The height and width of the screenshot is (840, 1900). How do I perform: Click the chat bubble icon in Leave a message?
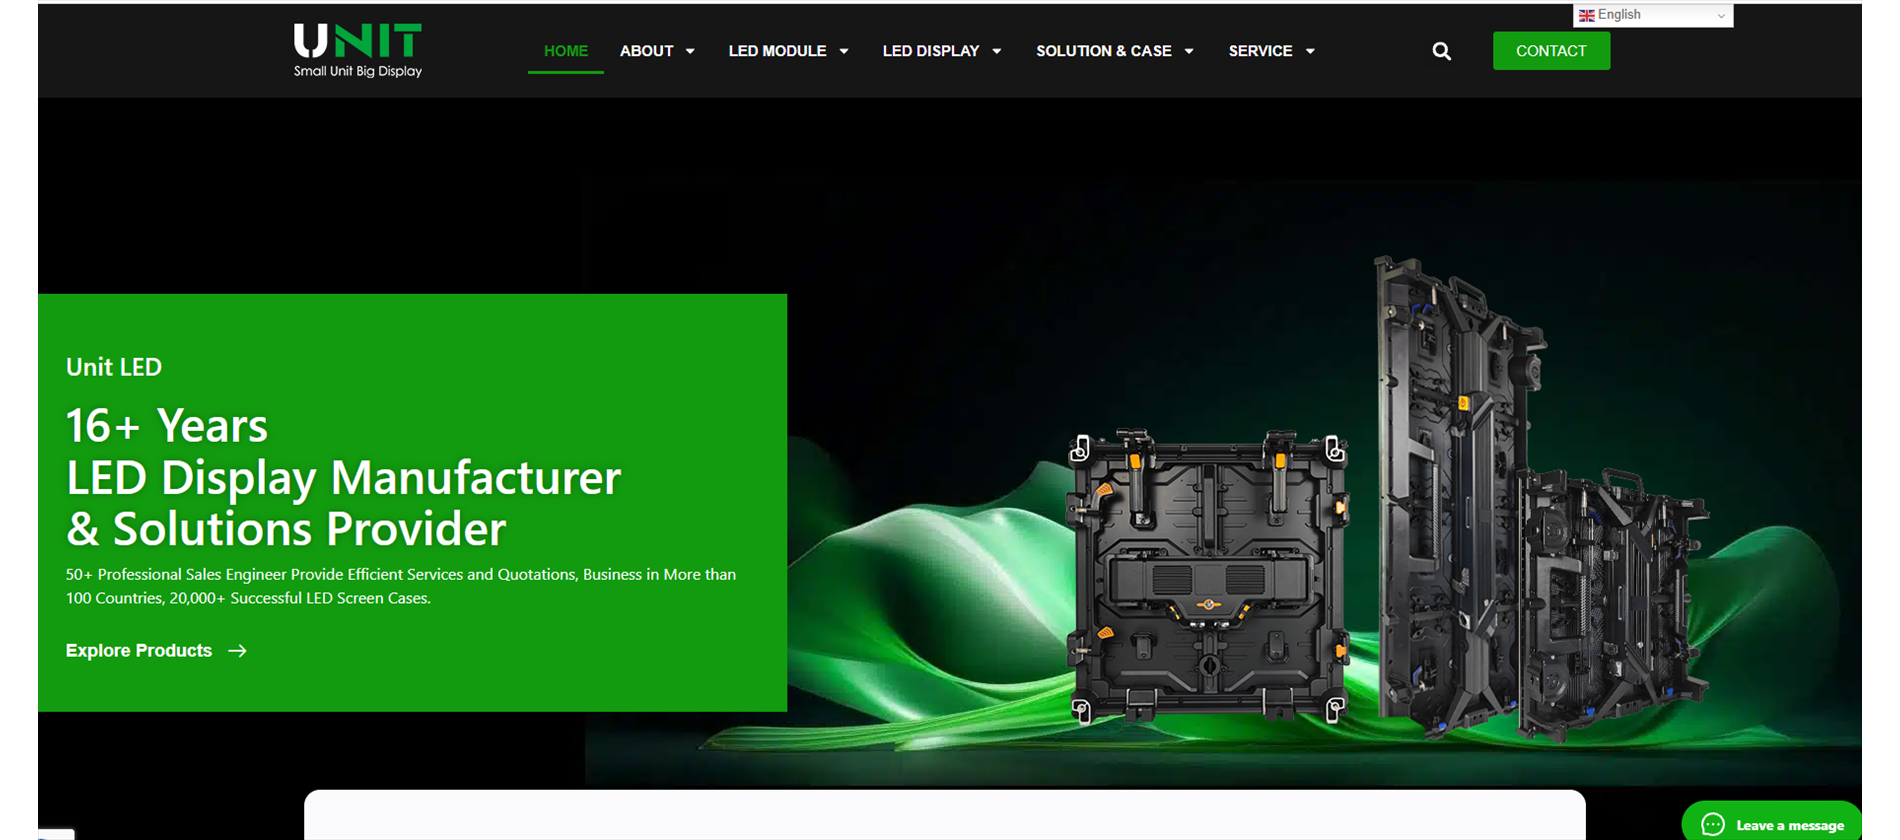1713,825
